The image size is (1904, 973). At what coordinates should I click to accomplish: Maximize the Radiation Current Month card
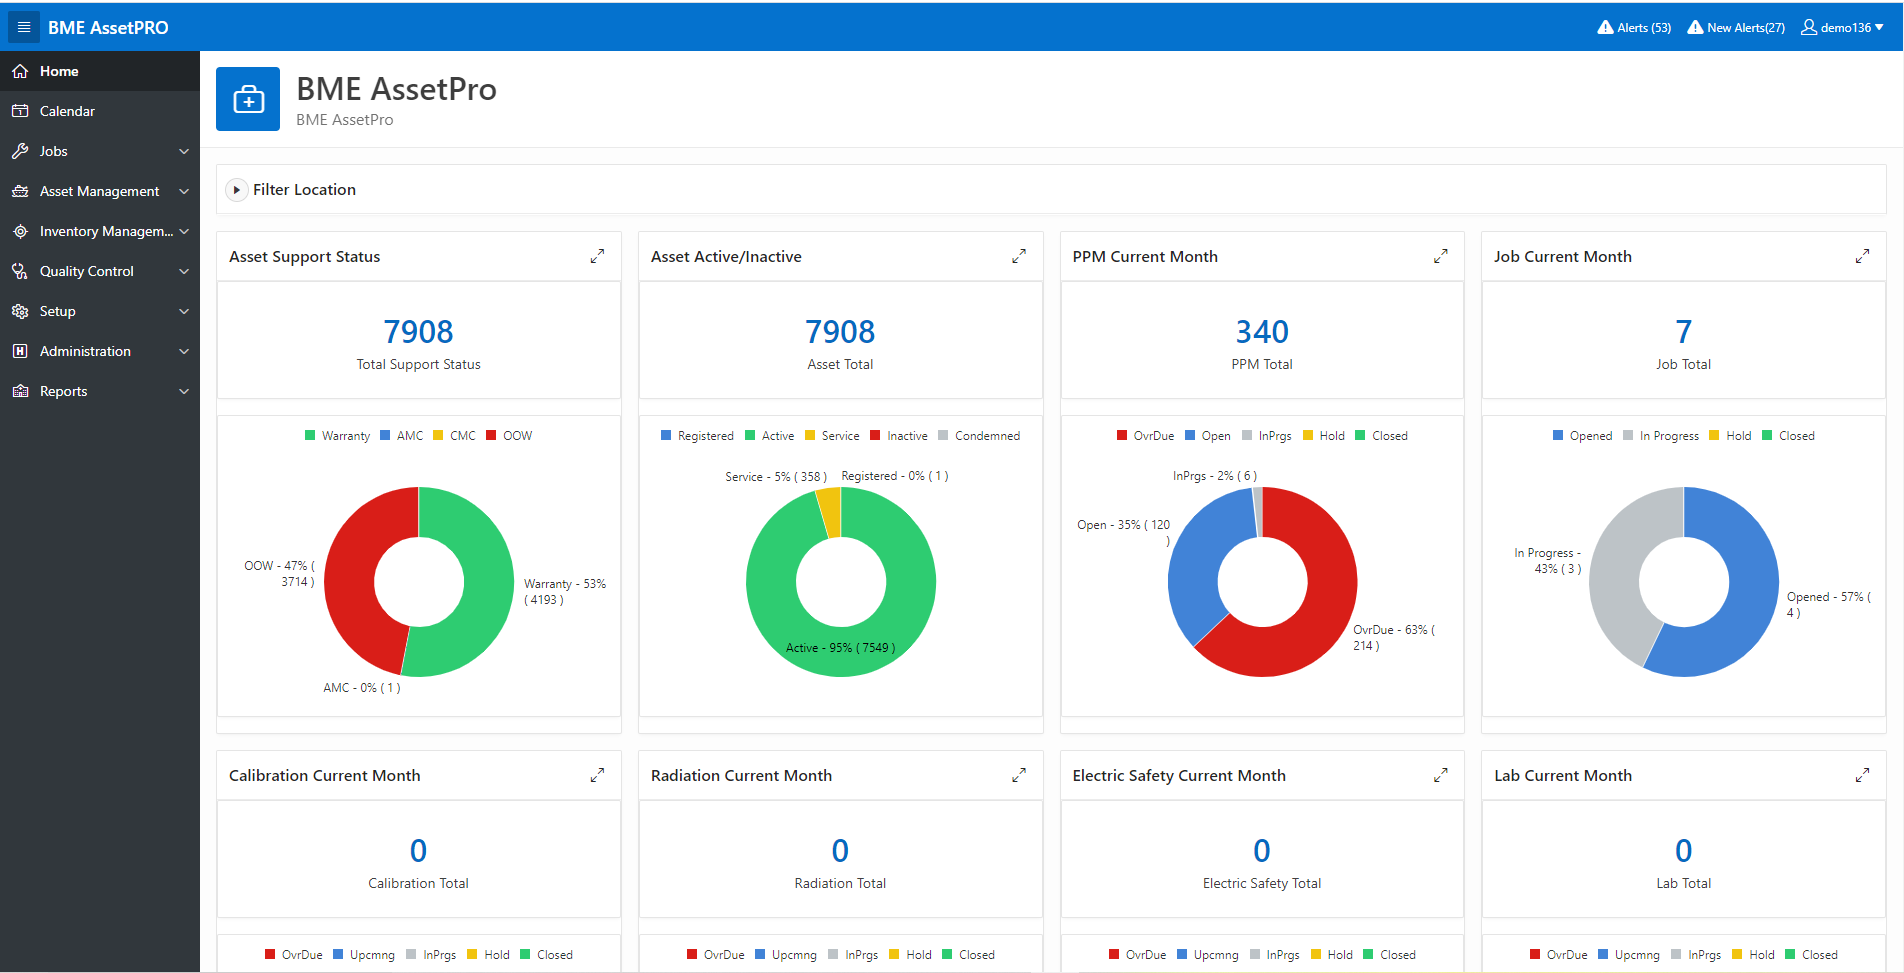pos(1019,775)
